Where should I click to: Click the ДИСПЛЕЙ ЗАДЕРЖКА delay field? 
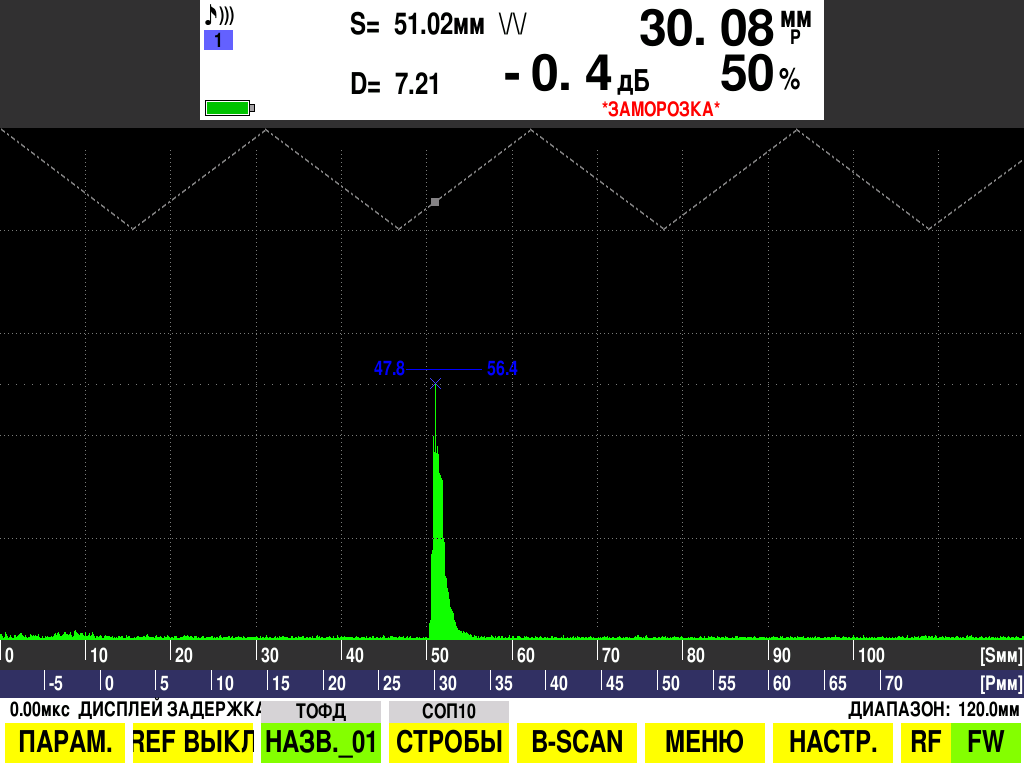coord(170,710)
